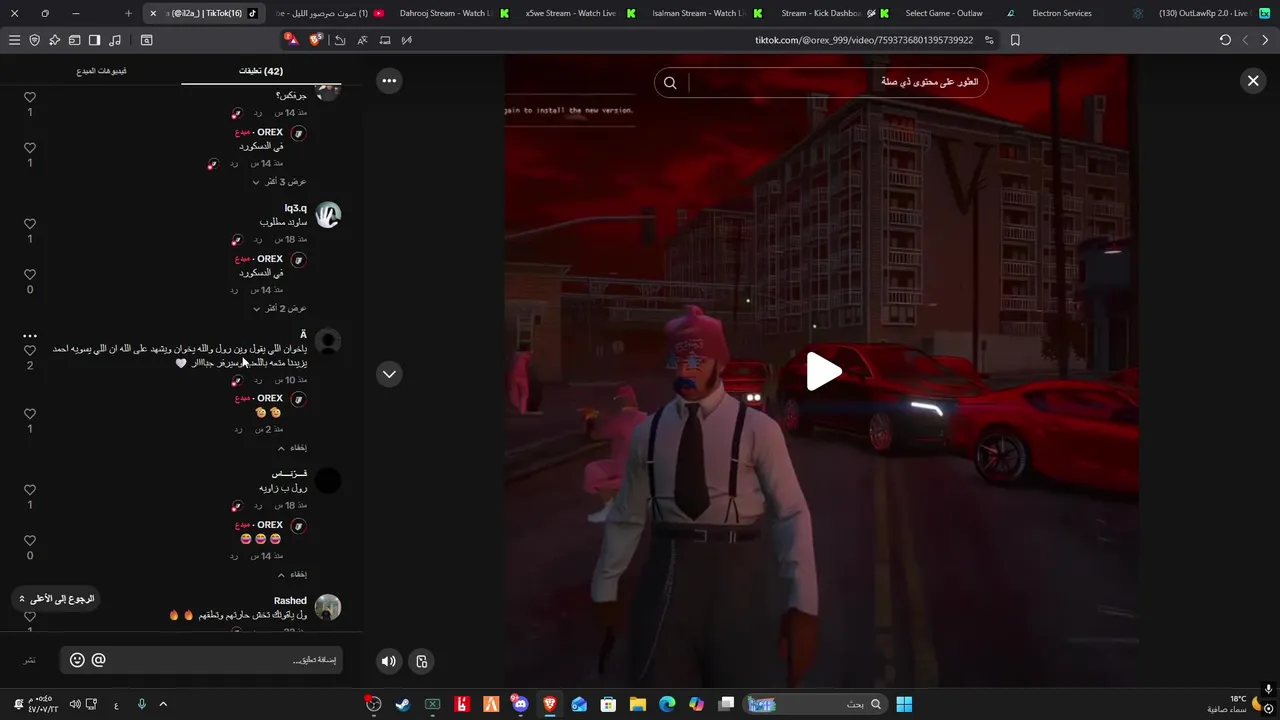This screenshot has width=1280, height=720.
Task: Open the tab search icon
Action: point(147,40)
